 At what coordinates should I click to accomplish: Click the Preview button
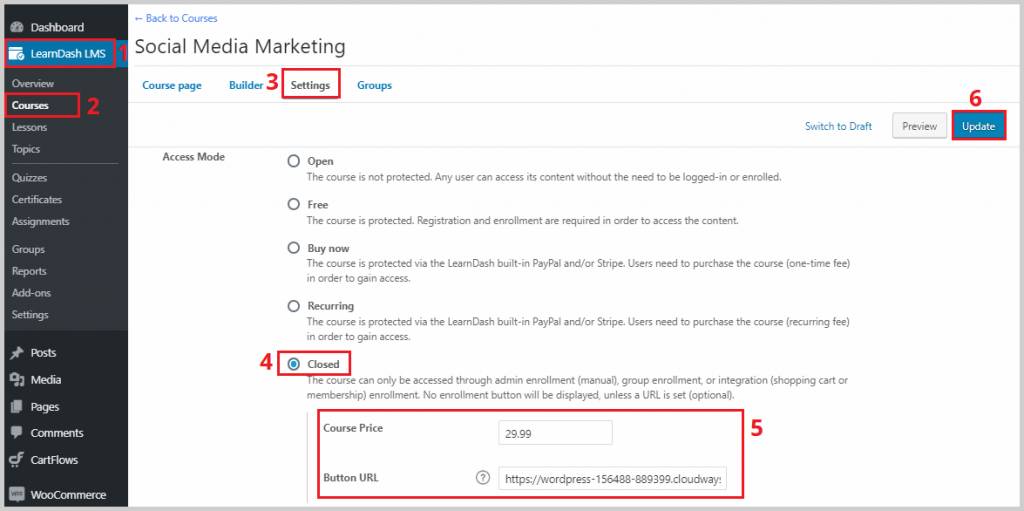[920, 127]
